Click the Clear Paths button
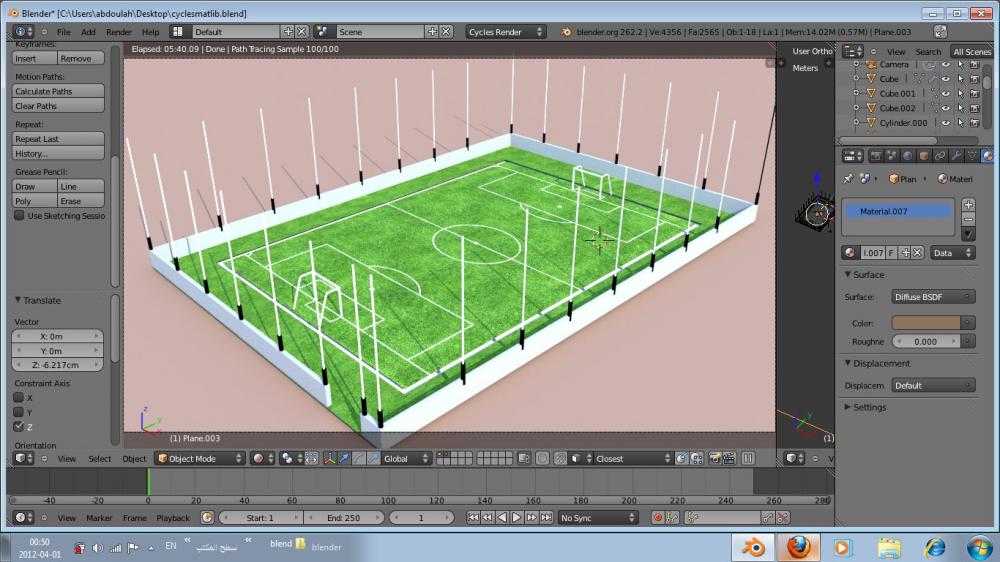1000x562 pixels. coord(58,106)
